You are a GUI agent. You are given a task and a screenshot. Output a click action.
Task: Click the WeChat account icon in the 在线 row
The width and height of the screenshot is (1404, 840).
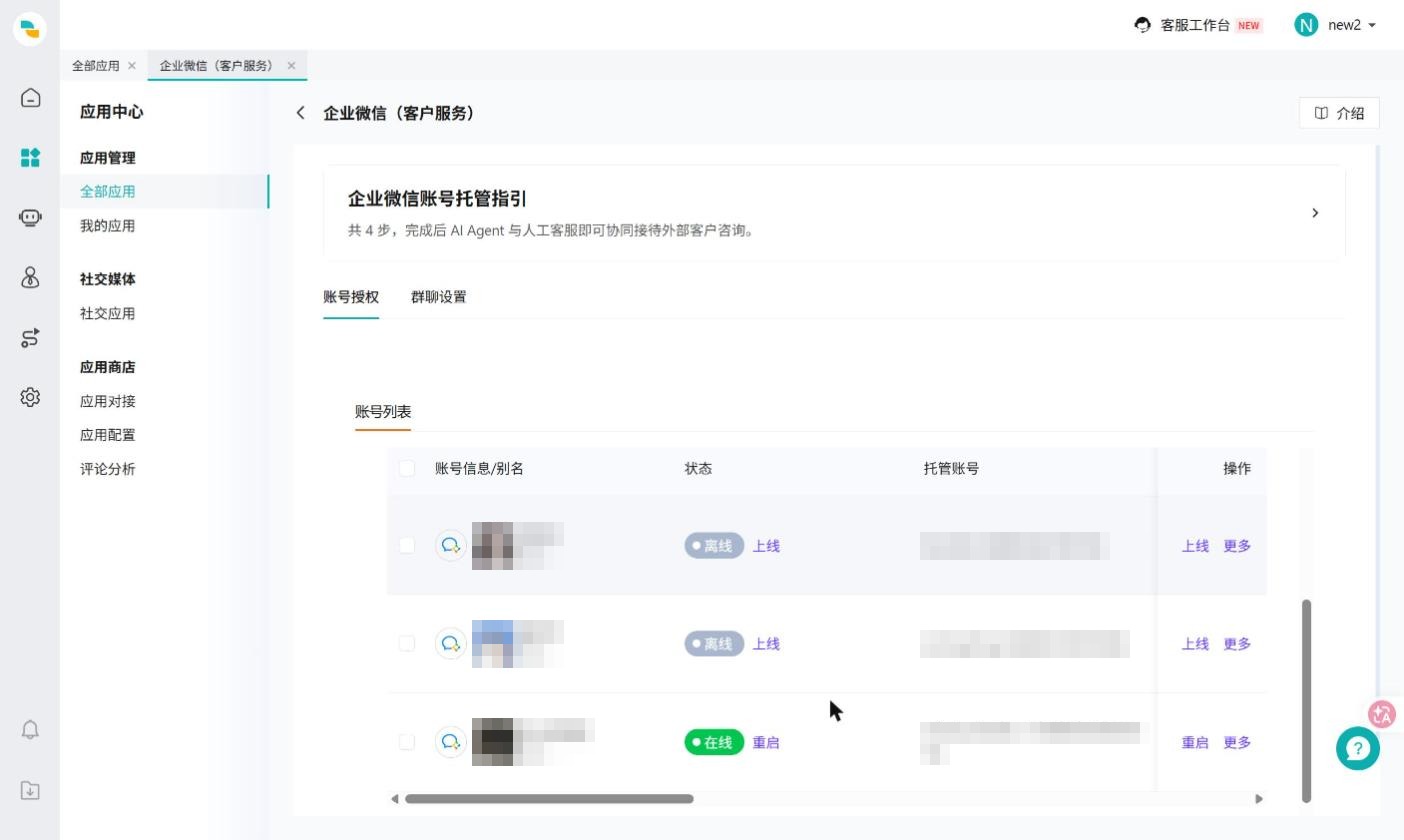coord(451,742)
